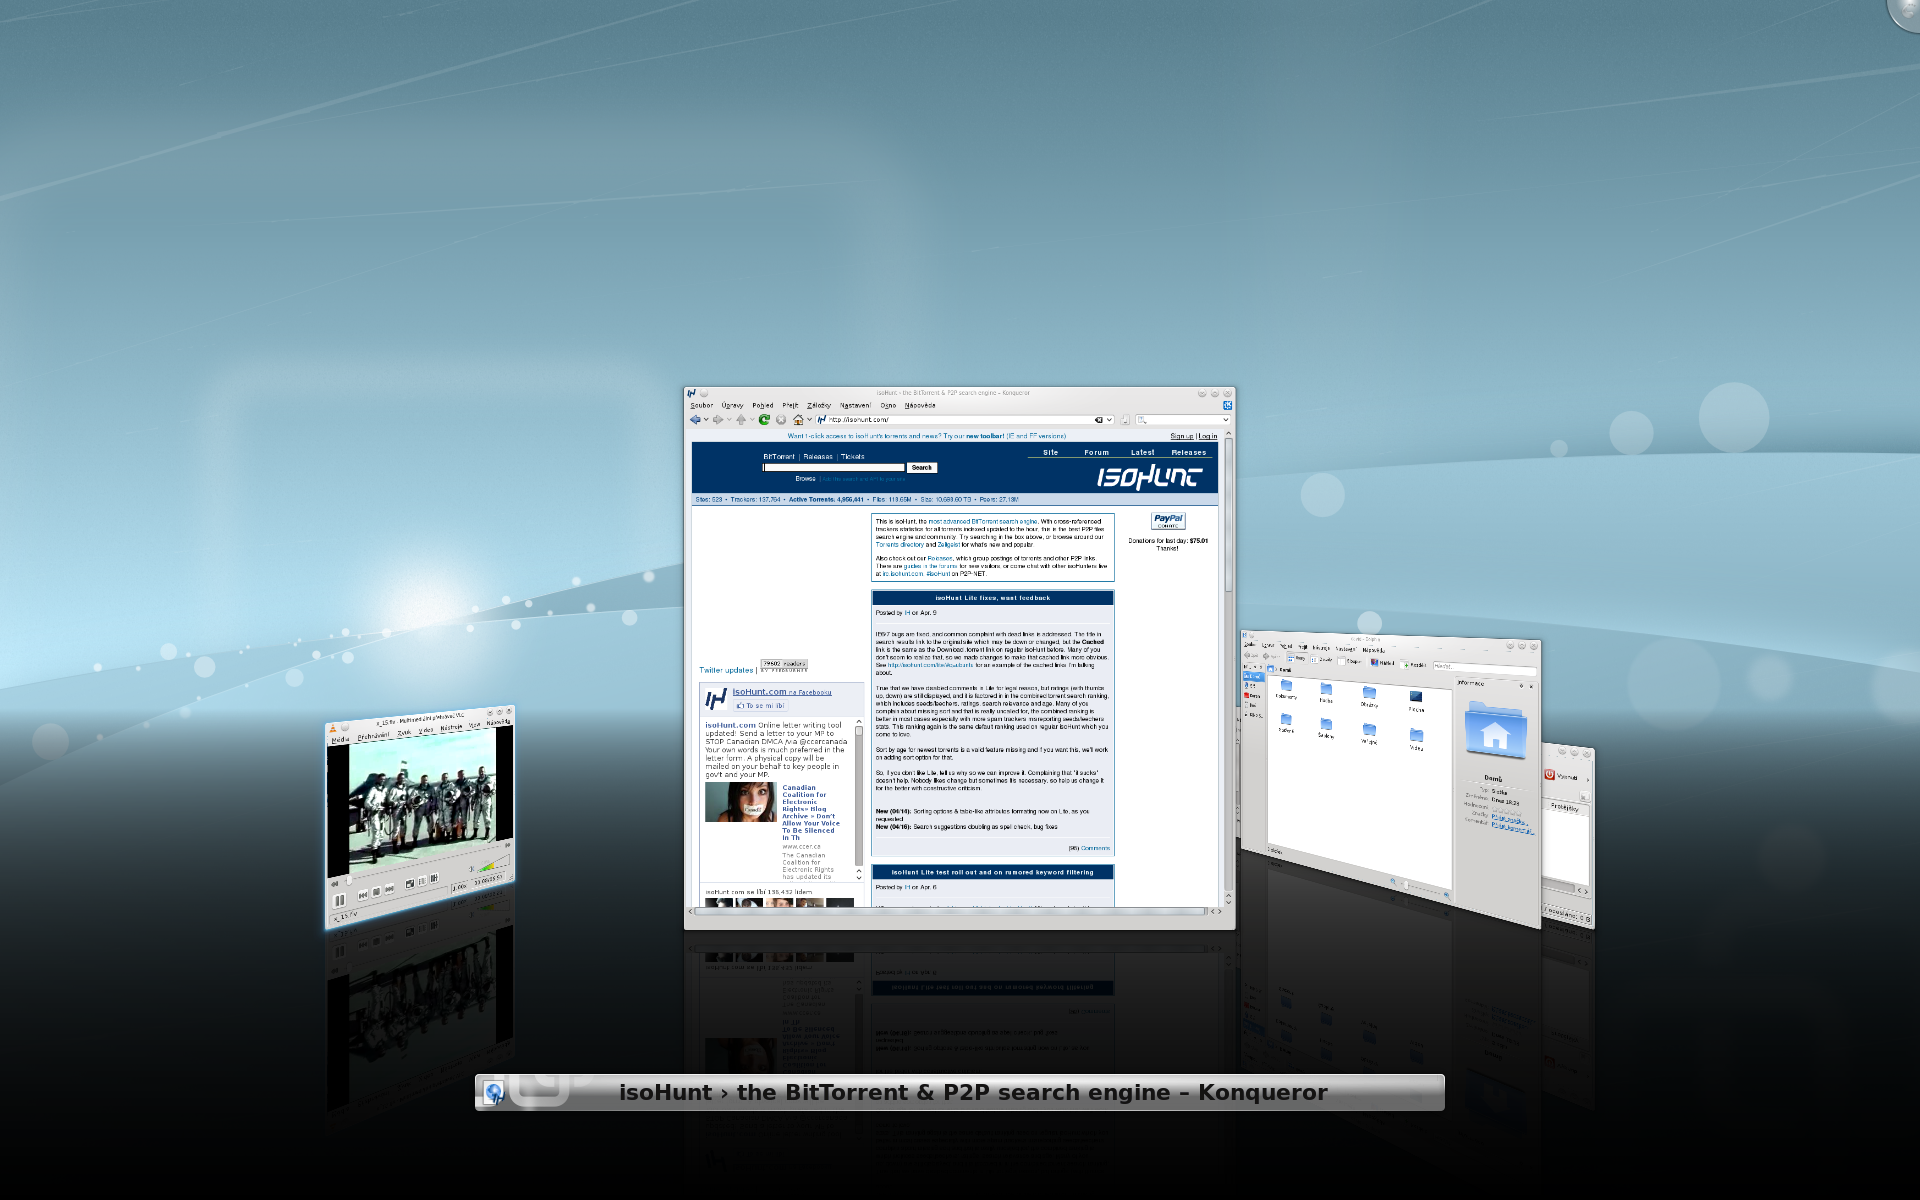This screenshot has width=1920, height=1200.
Task: Open the Nastavení menu in Konqueror
Action: coord(855,405)
